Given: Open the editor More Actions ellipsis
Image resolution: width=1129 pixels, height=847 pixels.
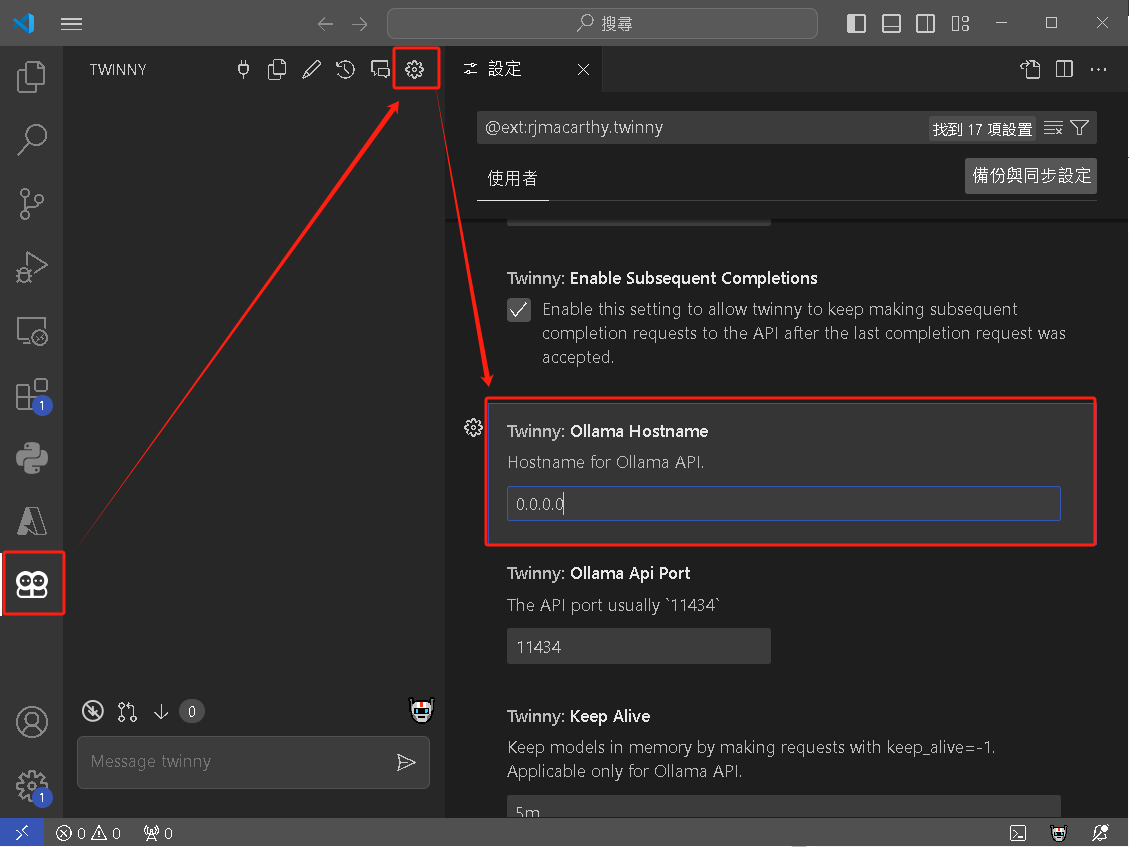Looking at the screenshot, I should [x=1098, y=69].
